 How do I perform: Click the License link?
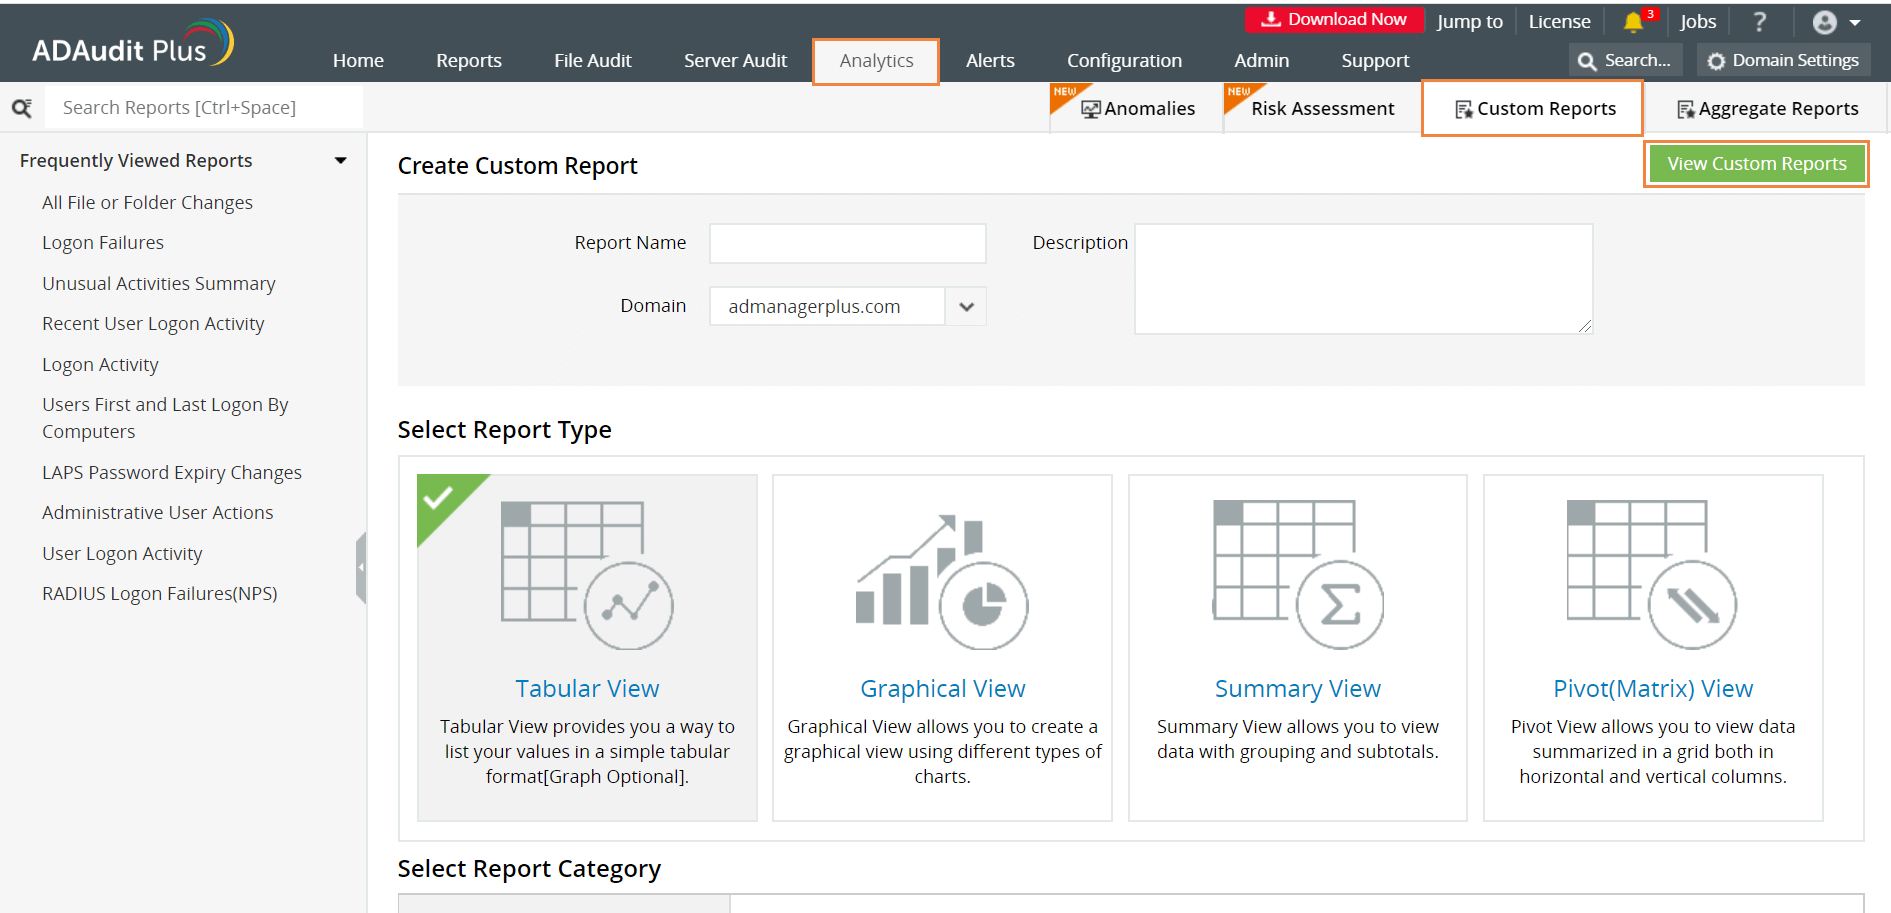[1559, 22]
